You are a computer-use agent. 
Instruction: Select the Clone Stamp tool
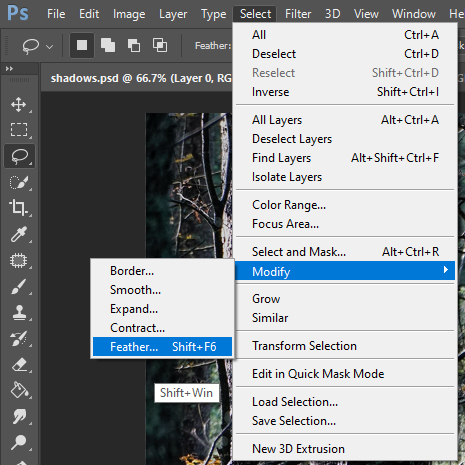19,313
